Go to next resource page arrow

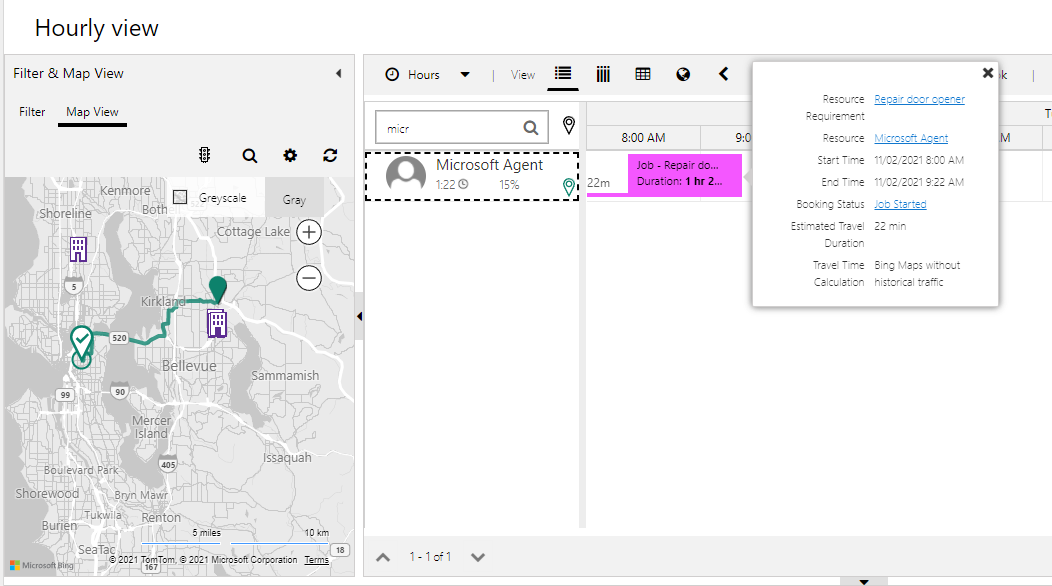click(x=478, y=557)
